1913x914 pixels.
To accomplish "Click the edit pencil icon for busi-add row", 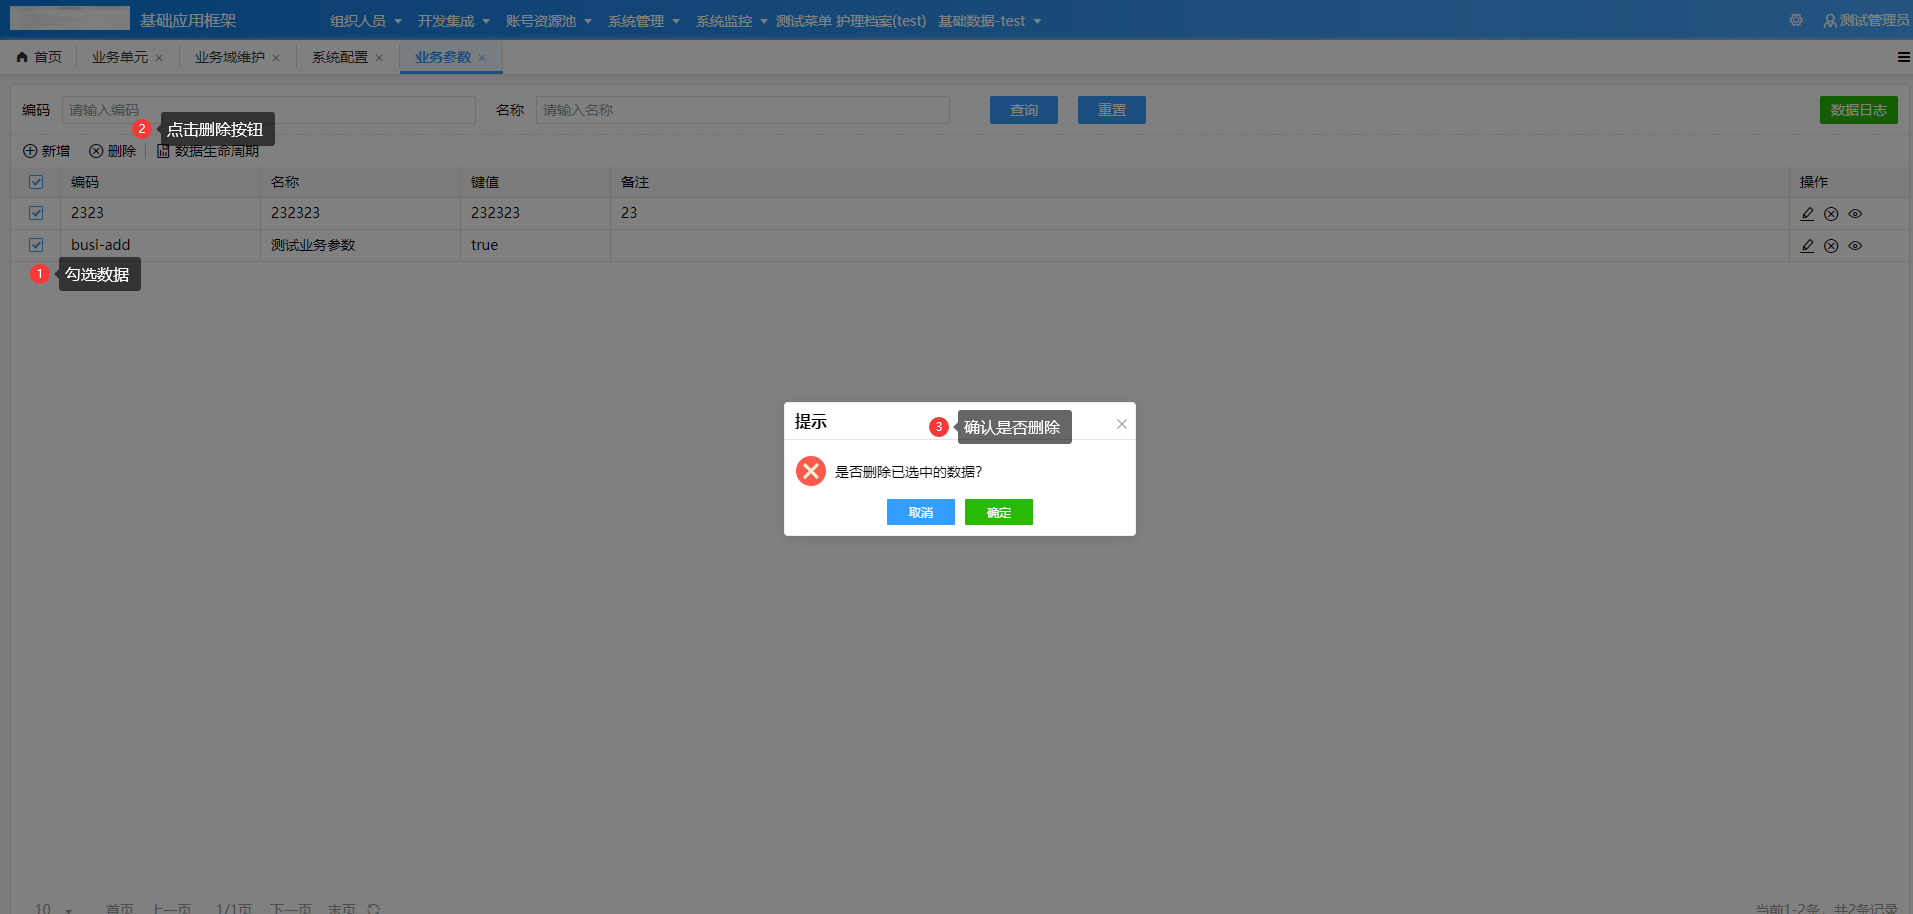I will click(x=1807, y=246).
